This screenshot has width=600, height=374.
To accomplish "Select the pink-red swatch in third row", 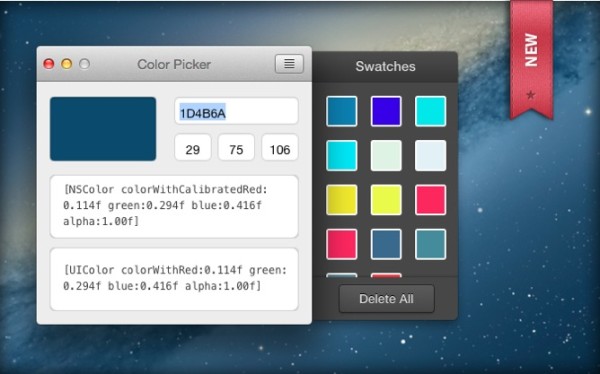I will (x=430, y=200).
